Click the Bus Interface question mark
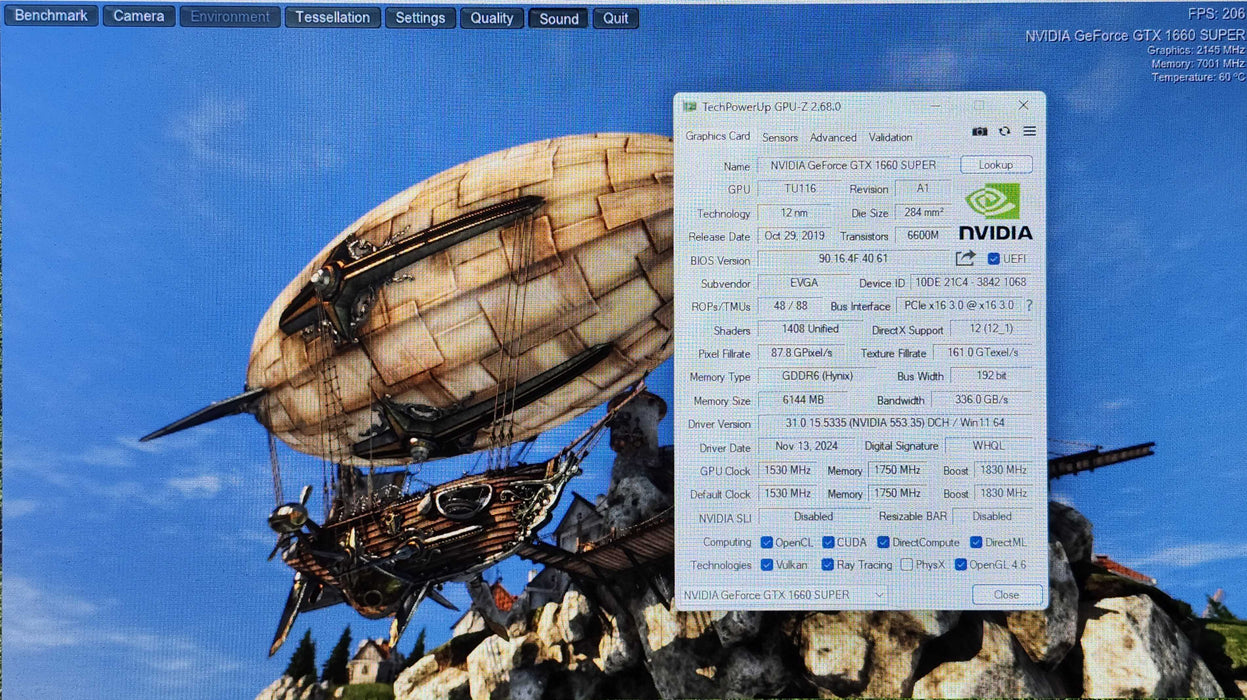Screen dimensions: 1247x700 (1029, 306)
